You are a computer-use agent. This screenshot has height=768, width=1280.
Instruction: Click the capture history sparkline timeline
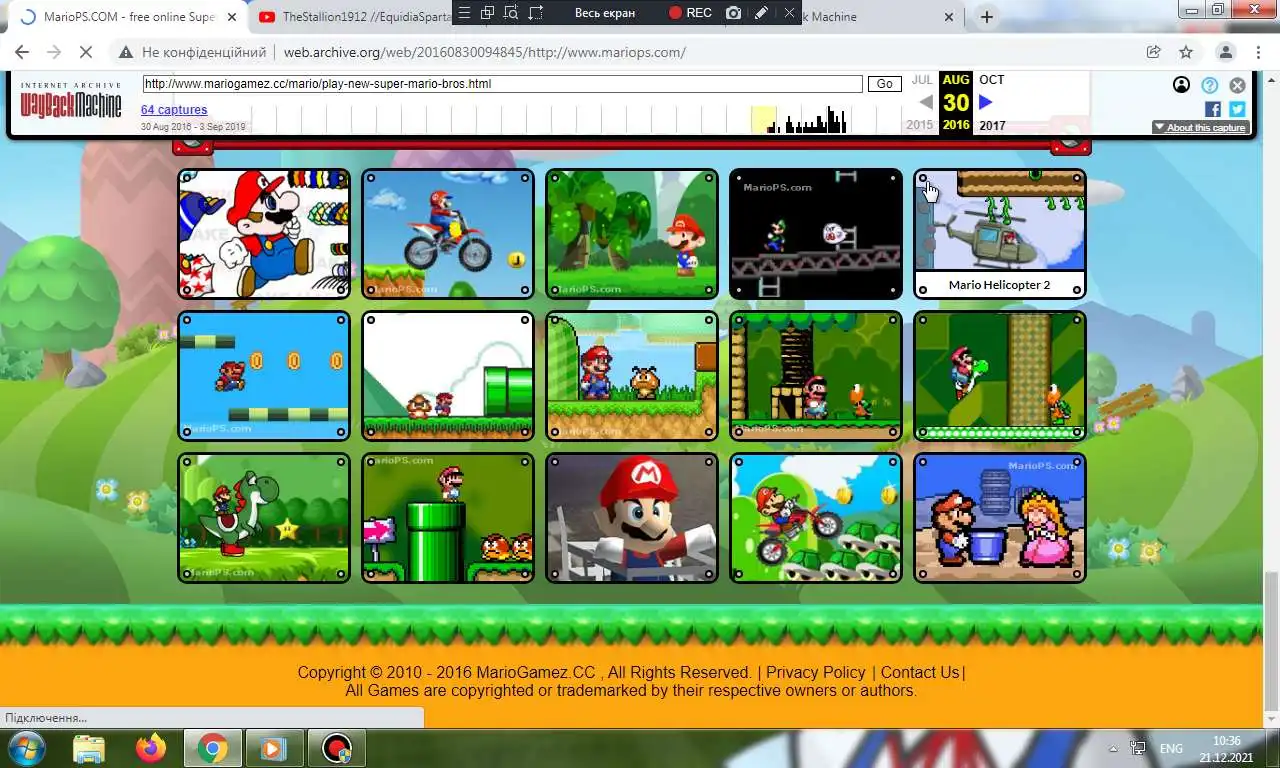pyautogui.click(x=576, y=120)
